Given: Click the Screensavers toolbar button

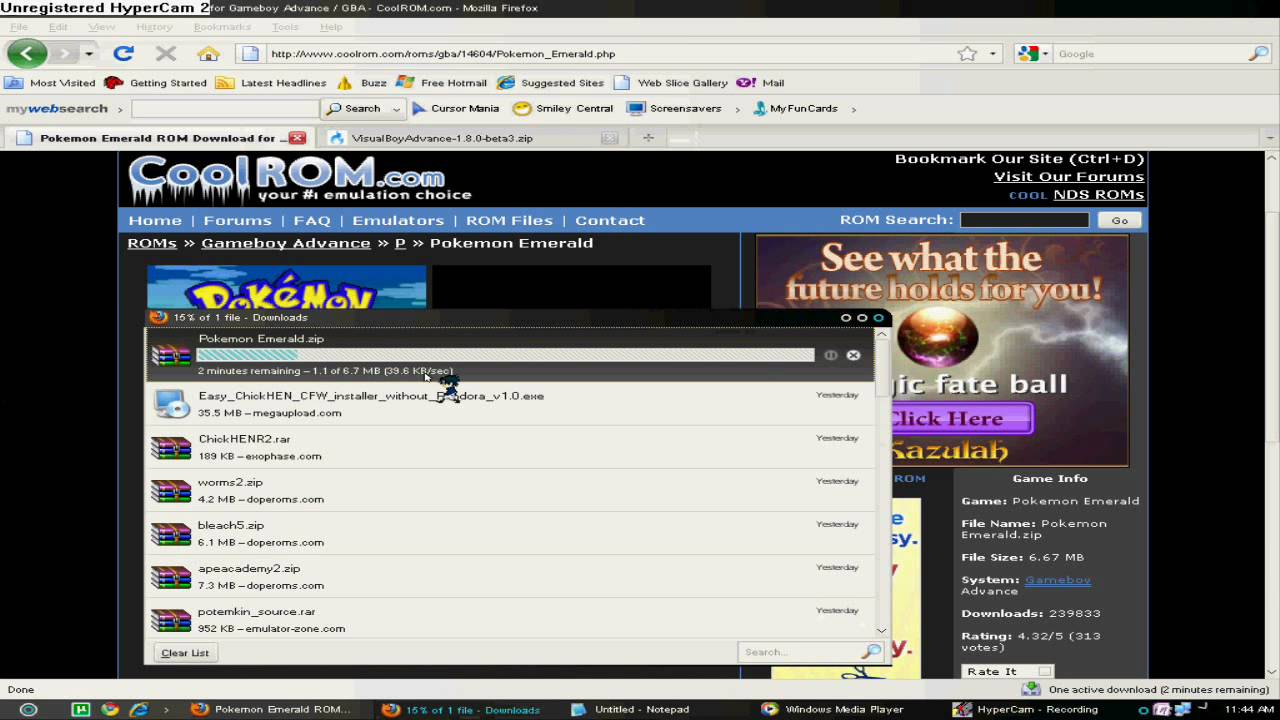Looking at the screenshot, I should [x=674, y=108].
